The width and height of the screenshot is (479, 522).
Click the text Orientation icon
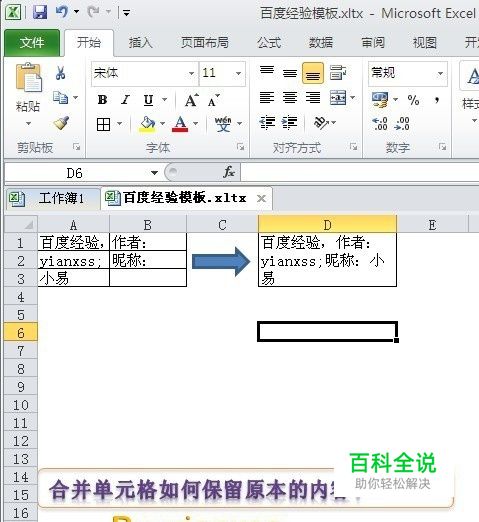[321, 123]
